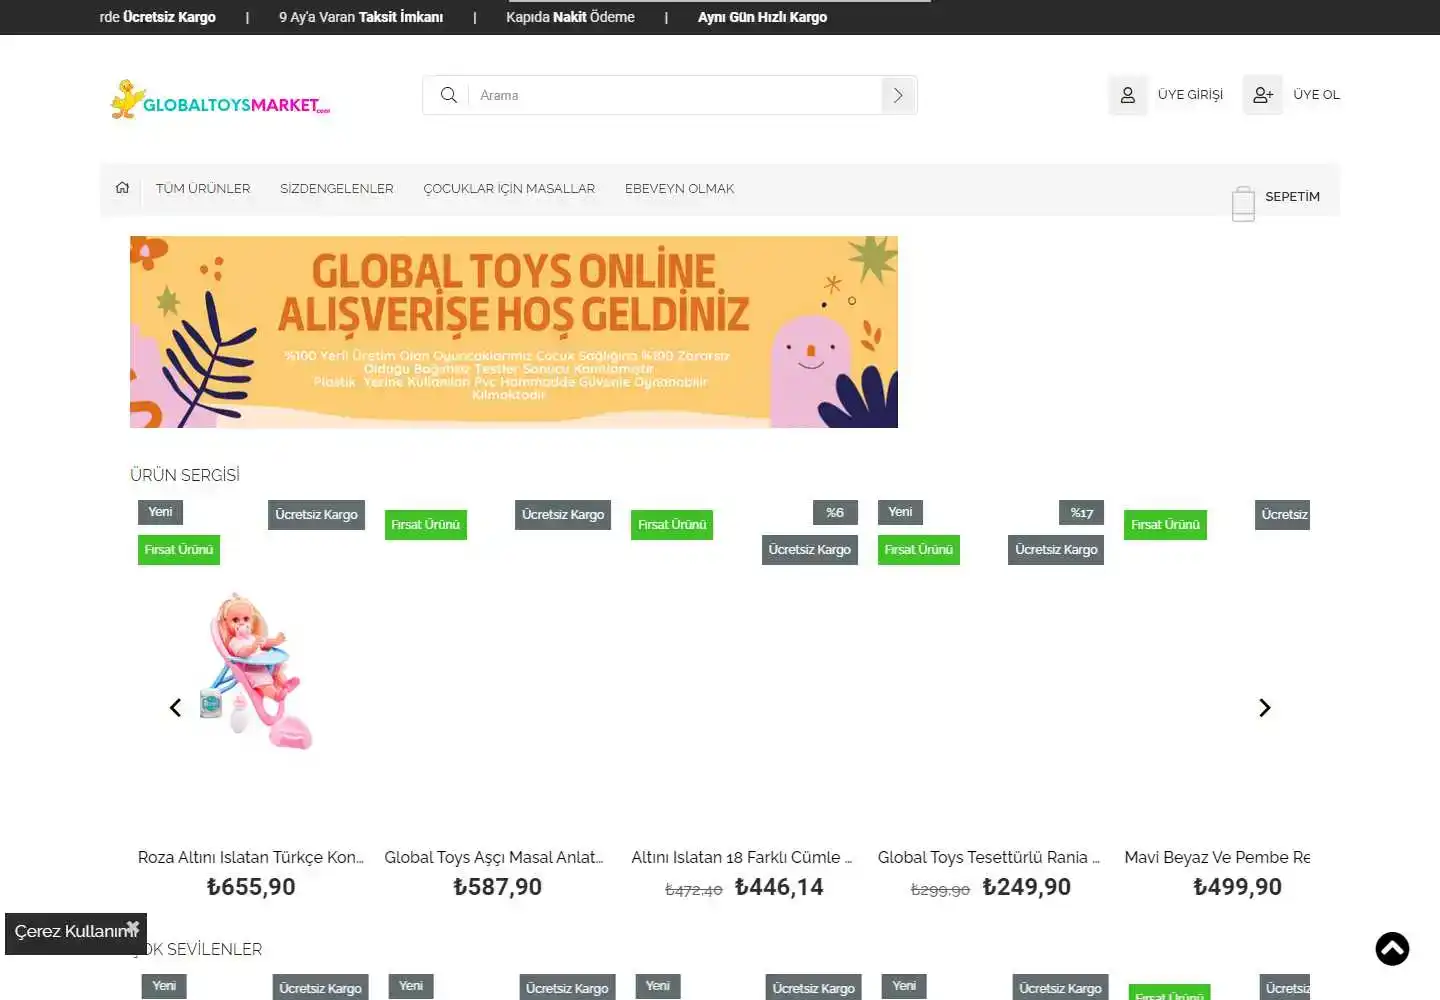Click the shopping cart icon
The height and width of the screenshot is (1000, 1440).
pos(1243,203)
